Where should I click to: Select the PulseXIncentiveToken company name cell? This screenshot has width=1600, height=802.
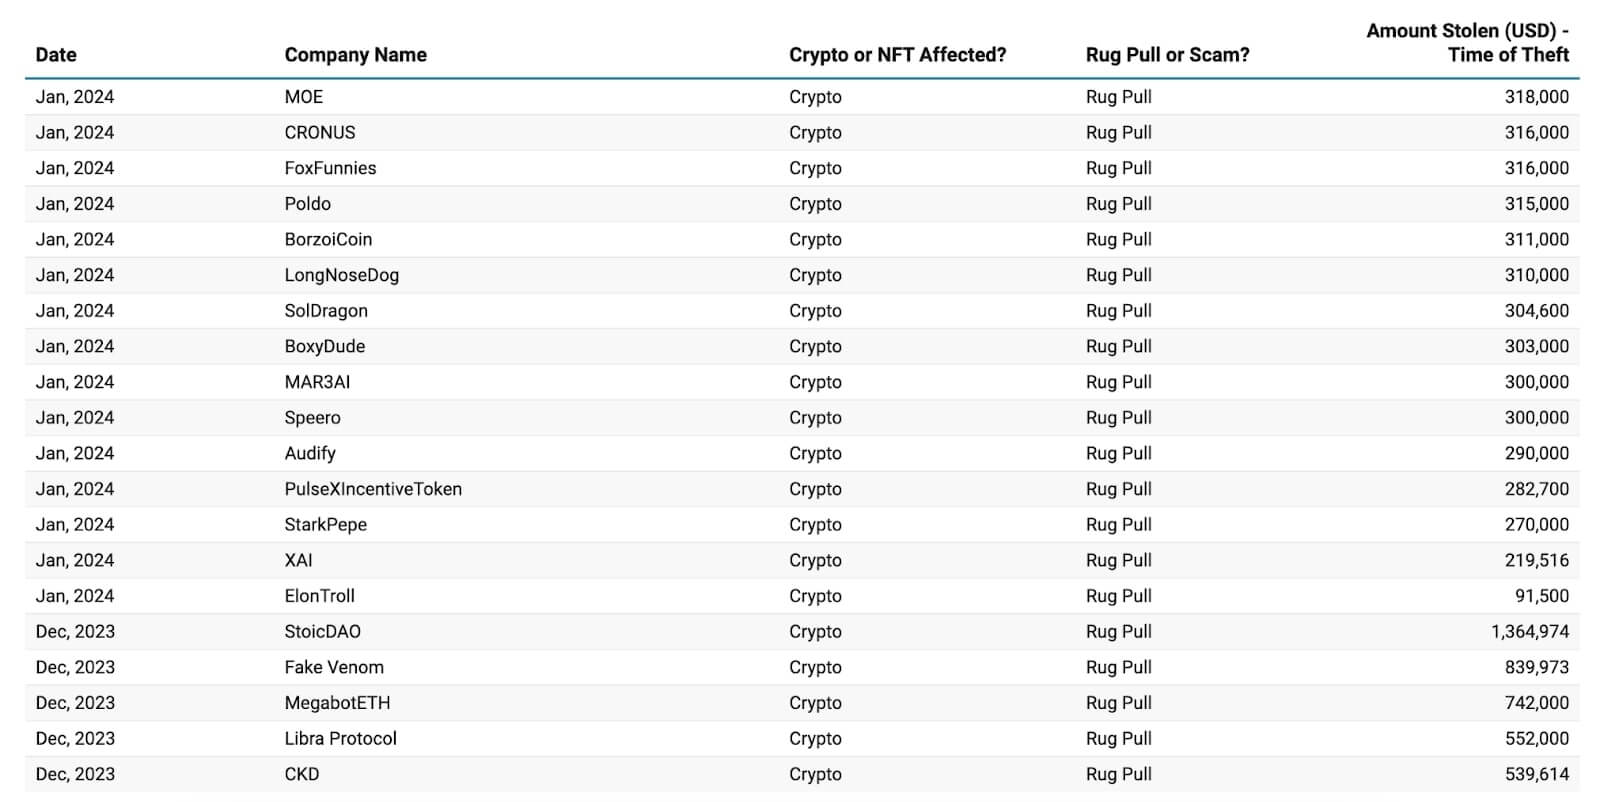pyautogui.click(x=373, y=489)
